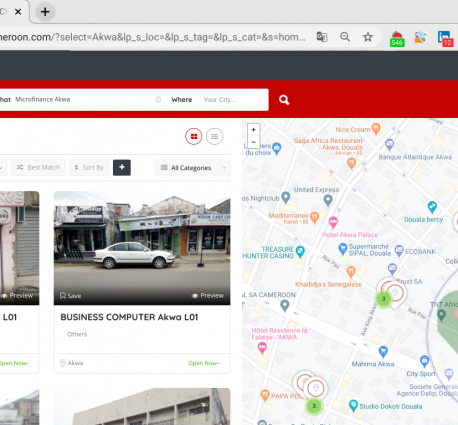This screenshot has width=458, height=425.
Task: Click the Mediterranee restaurant map pin
Action: pos(314,217)
